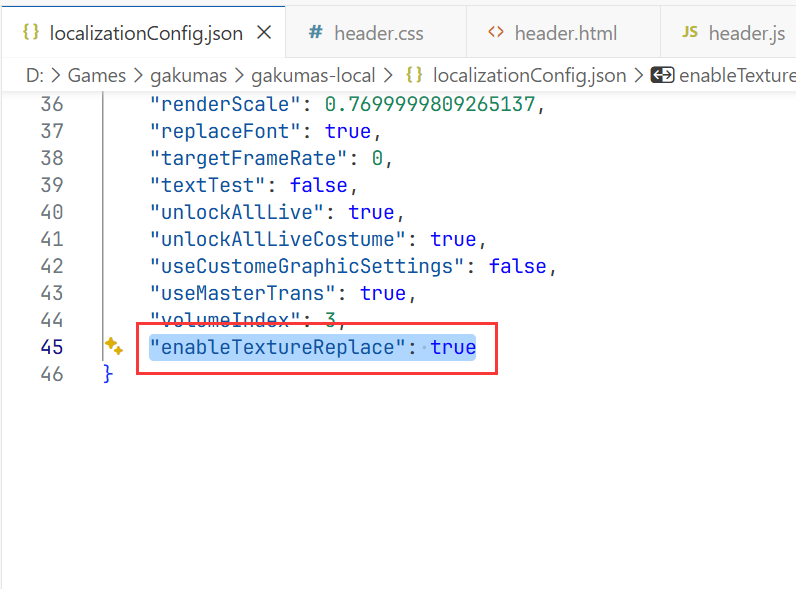
Task: Place cursor on the renderScale number value
Action: 430,104
